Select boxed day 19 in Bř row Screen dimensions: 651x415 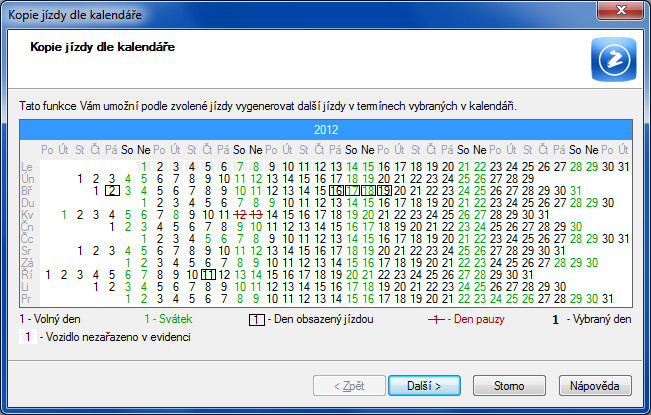[x=384, y=191]
